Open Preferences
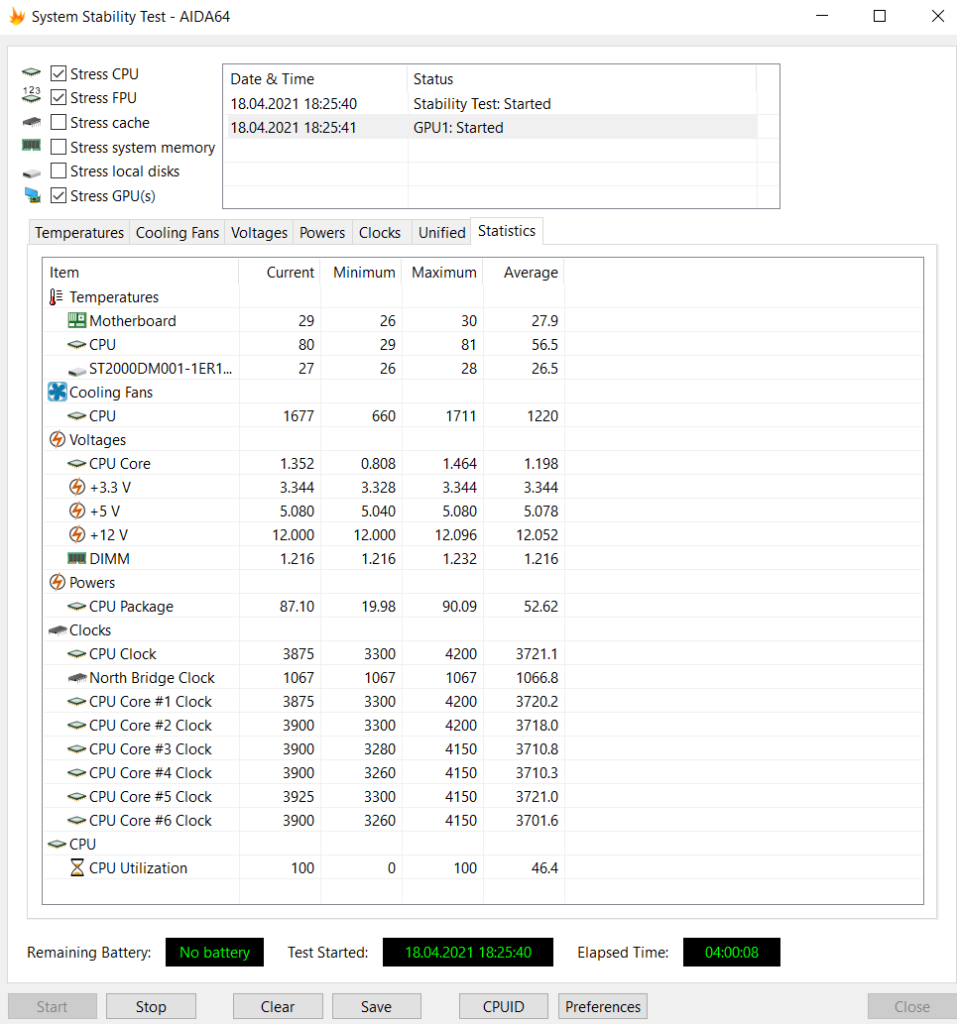This screenshot has width=957, height=1024. [602, 1006]
